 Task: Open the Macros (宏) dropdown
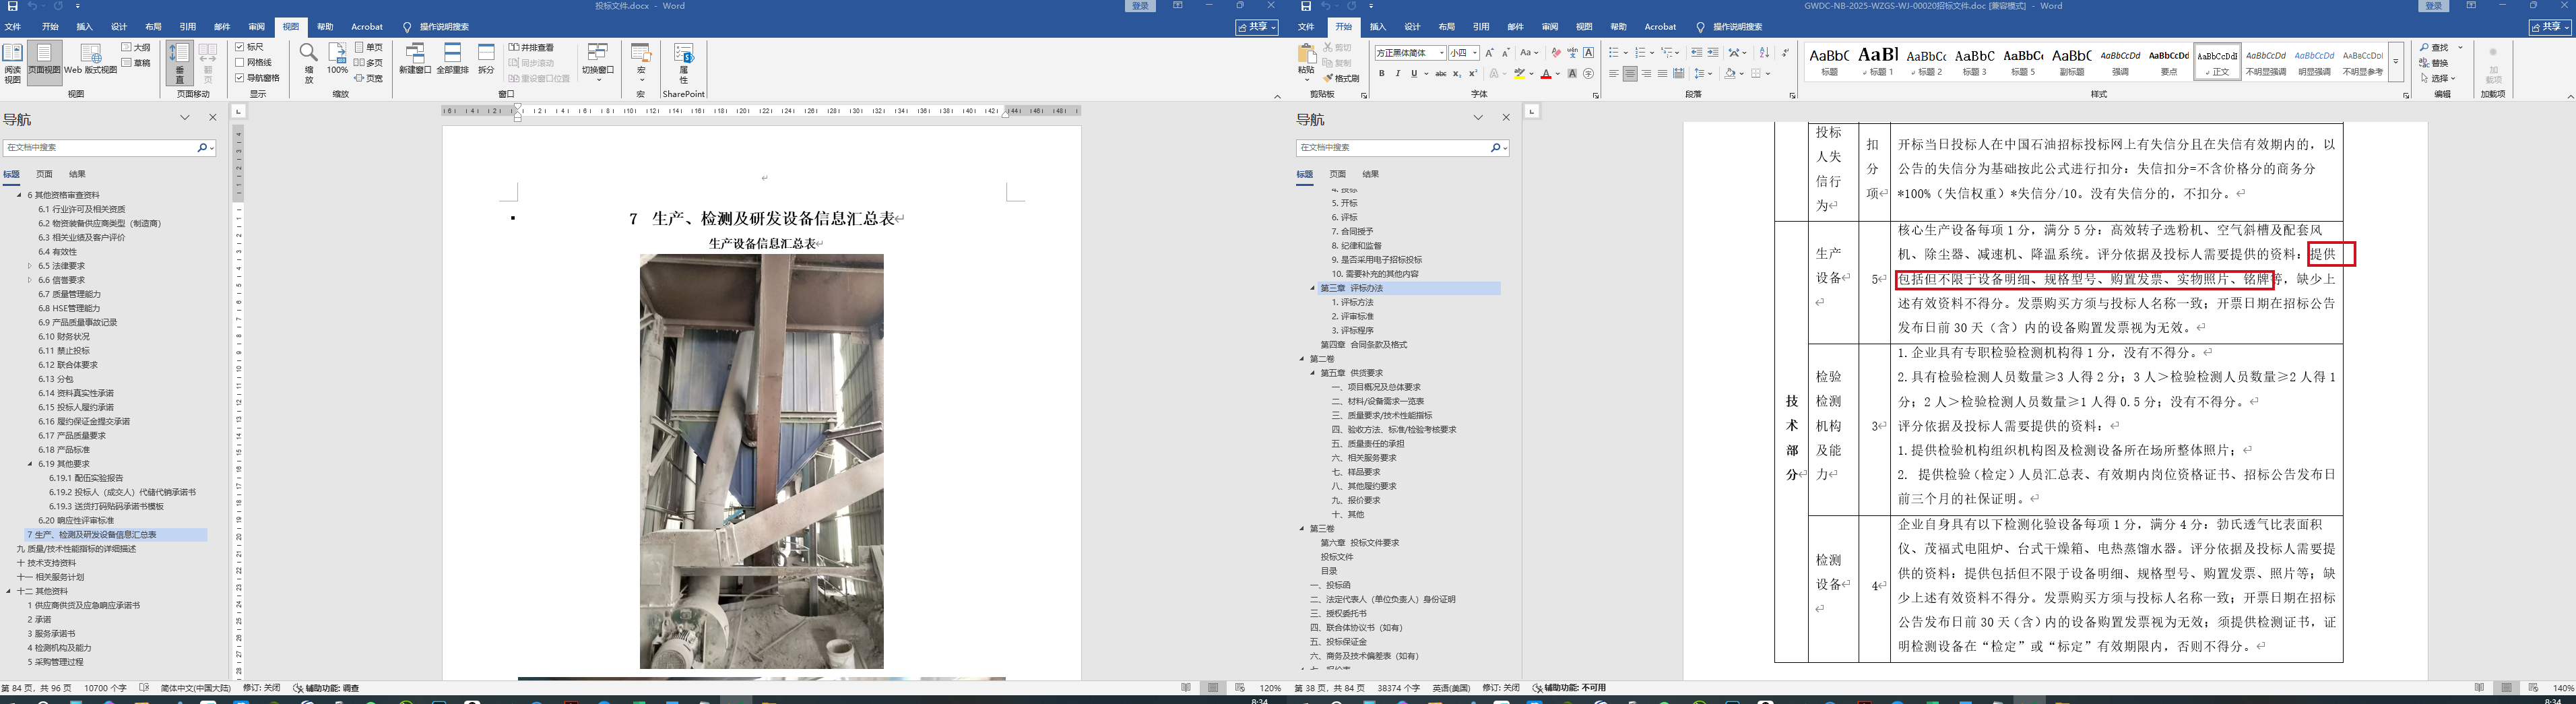(641, 63)
